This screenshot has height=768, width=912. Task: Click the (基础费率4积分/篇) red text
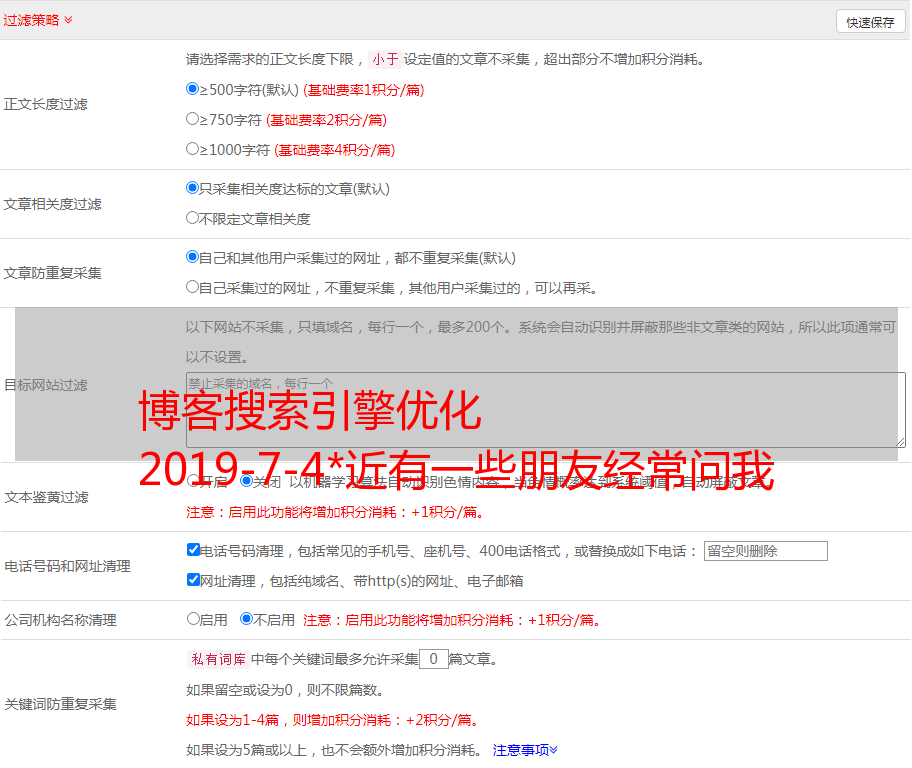[335, 150]
